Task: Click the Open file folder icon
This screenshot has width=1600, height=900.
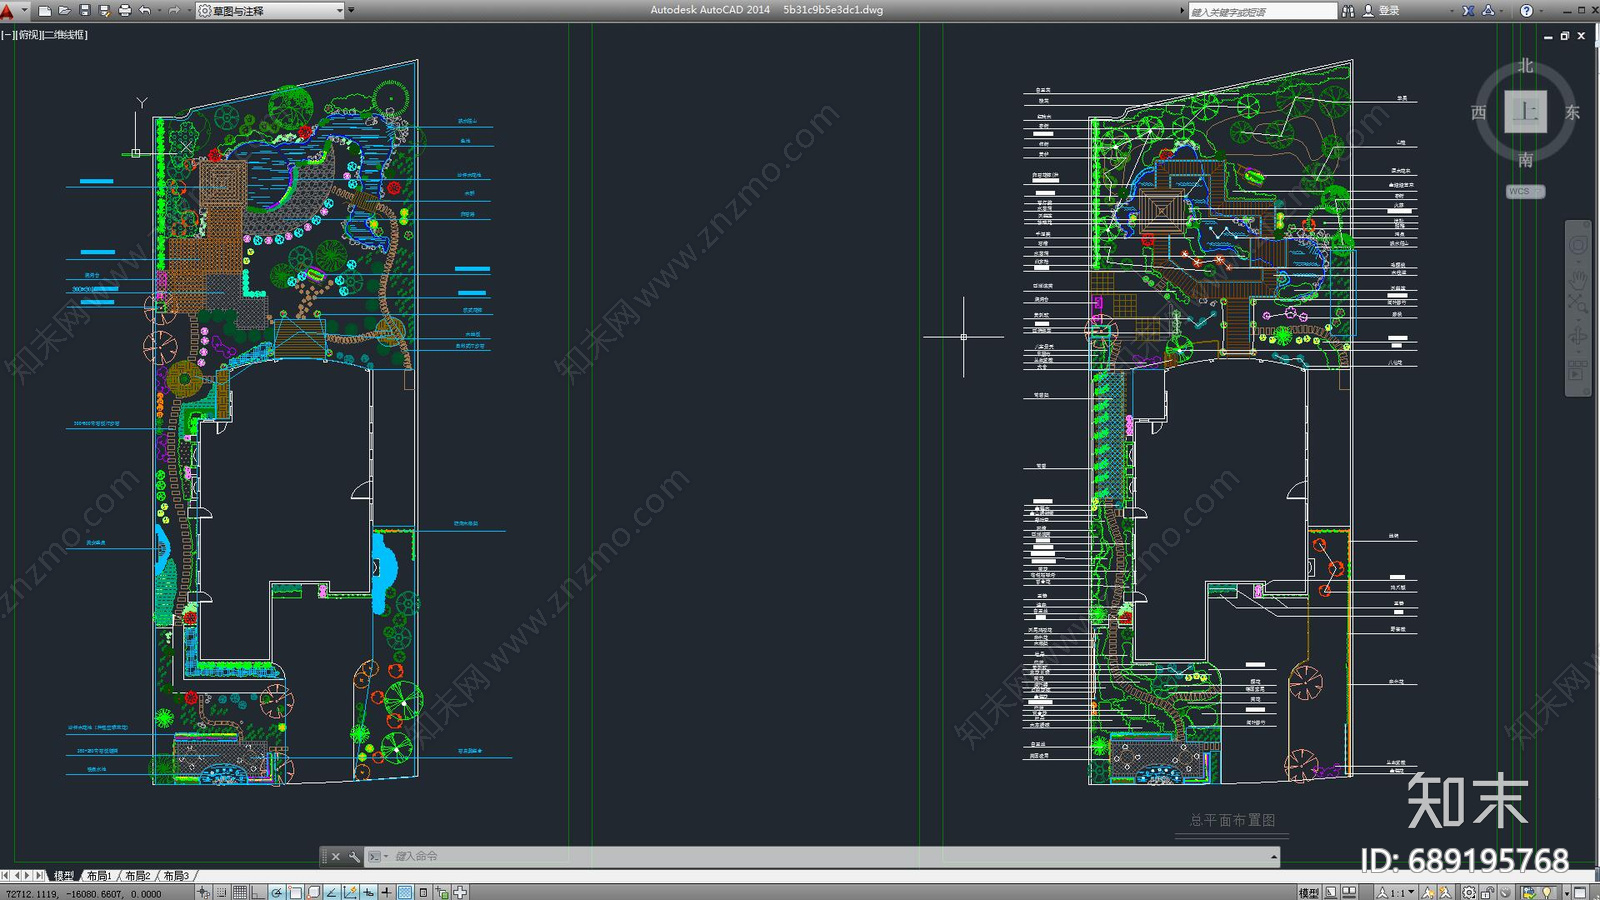Action: tap(65, 10)
